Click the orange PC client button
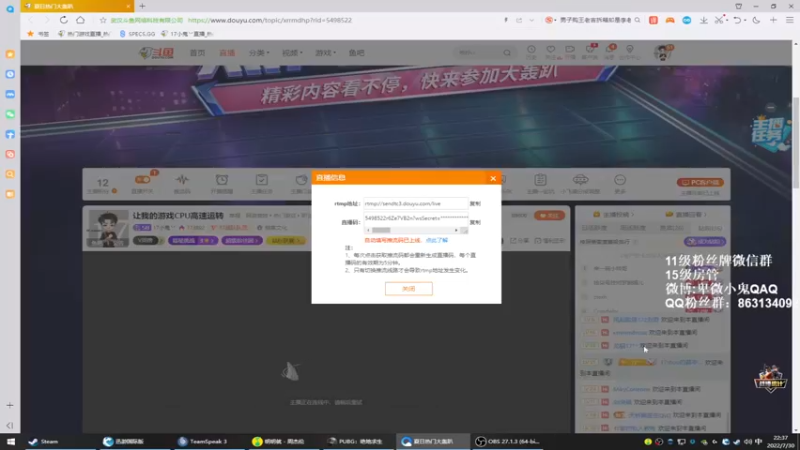 700,182
